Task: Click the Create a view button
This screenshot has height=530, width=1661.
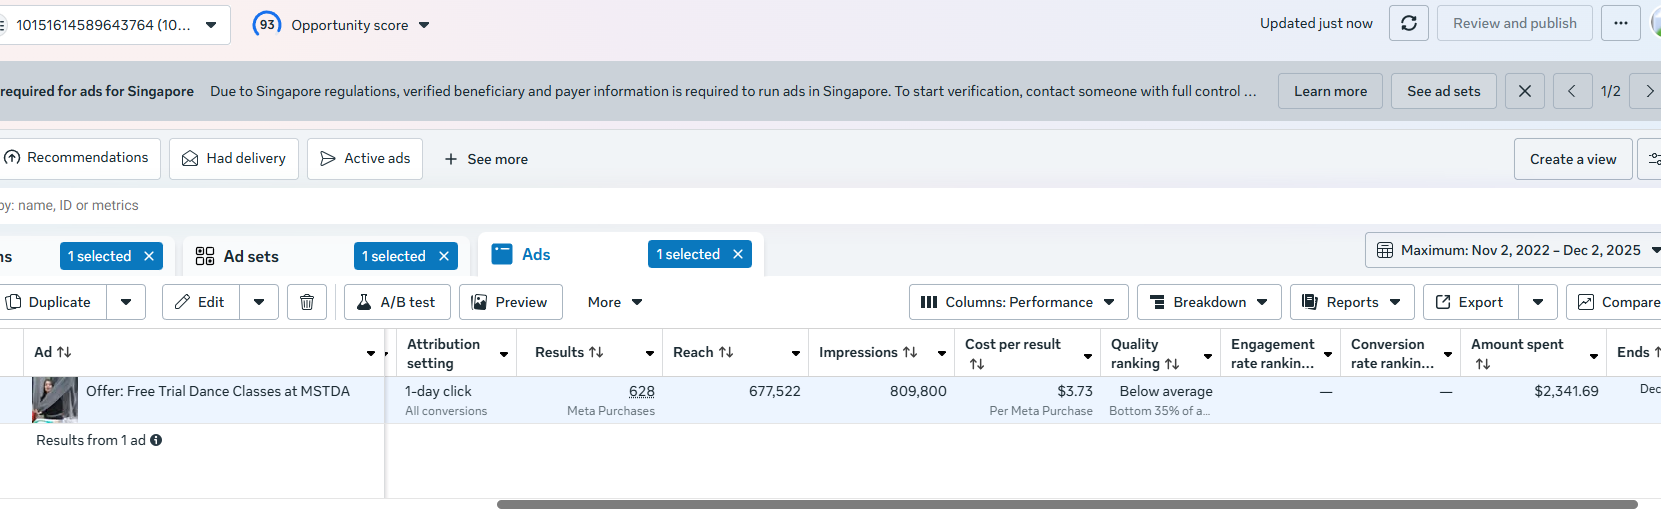Action: [x=1572, y=159]
